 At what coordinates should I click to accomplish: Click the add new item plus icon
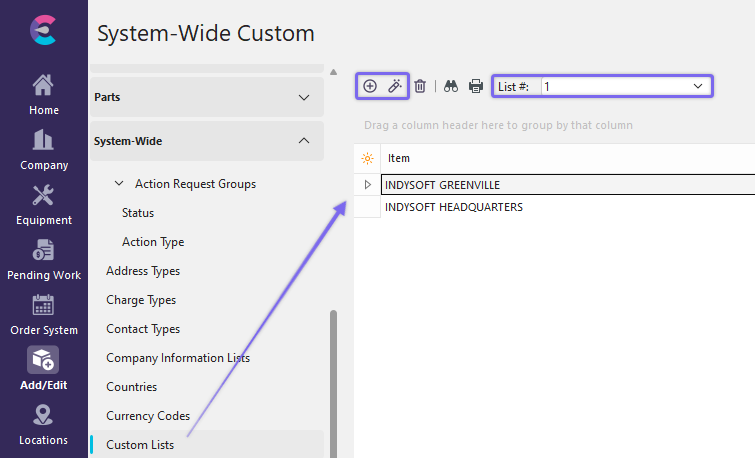click(x=370, y=87)
